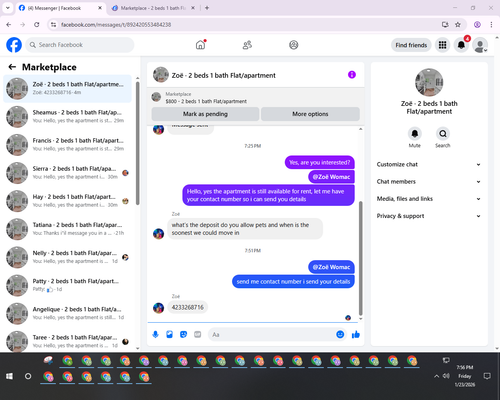Open Taree conversation in list
The width and height of the screenshot is (500, 400).
click(68, 341)
